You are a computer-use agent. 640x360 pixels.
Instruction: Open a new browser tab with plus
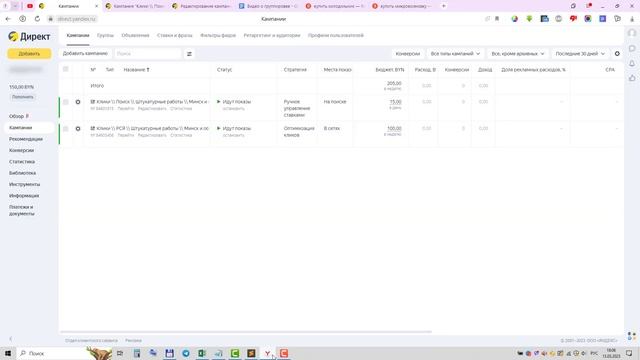(444, 6)
